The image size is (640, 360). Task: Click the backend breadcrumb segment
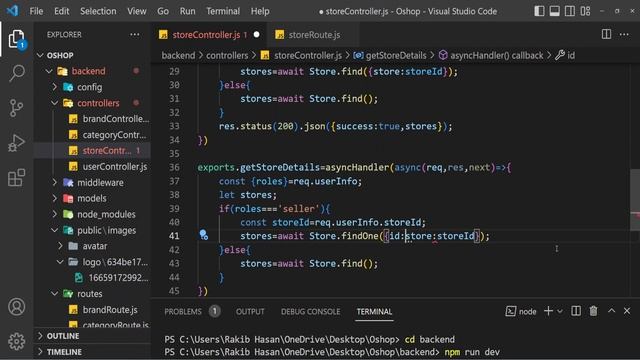178,56
